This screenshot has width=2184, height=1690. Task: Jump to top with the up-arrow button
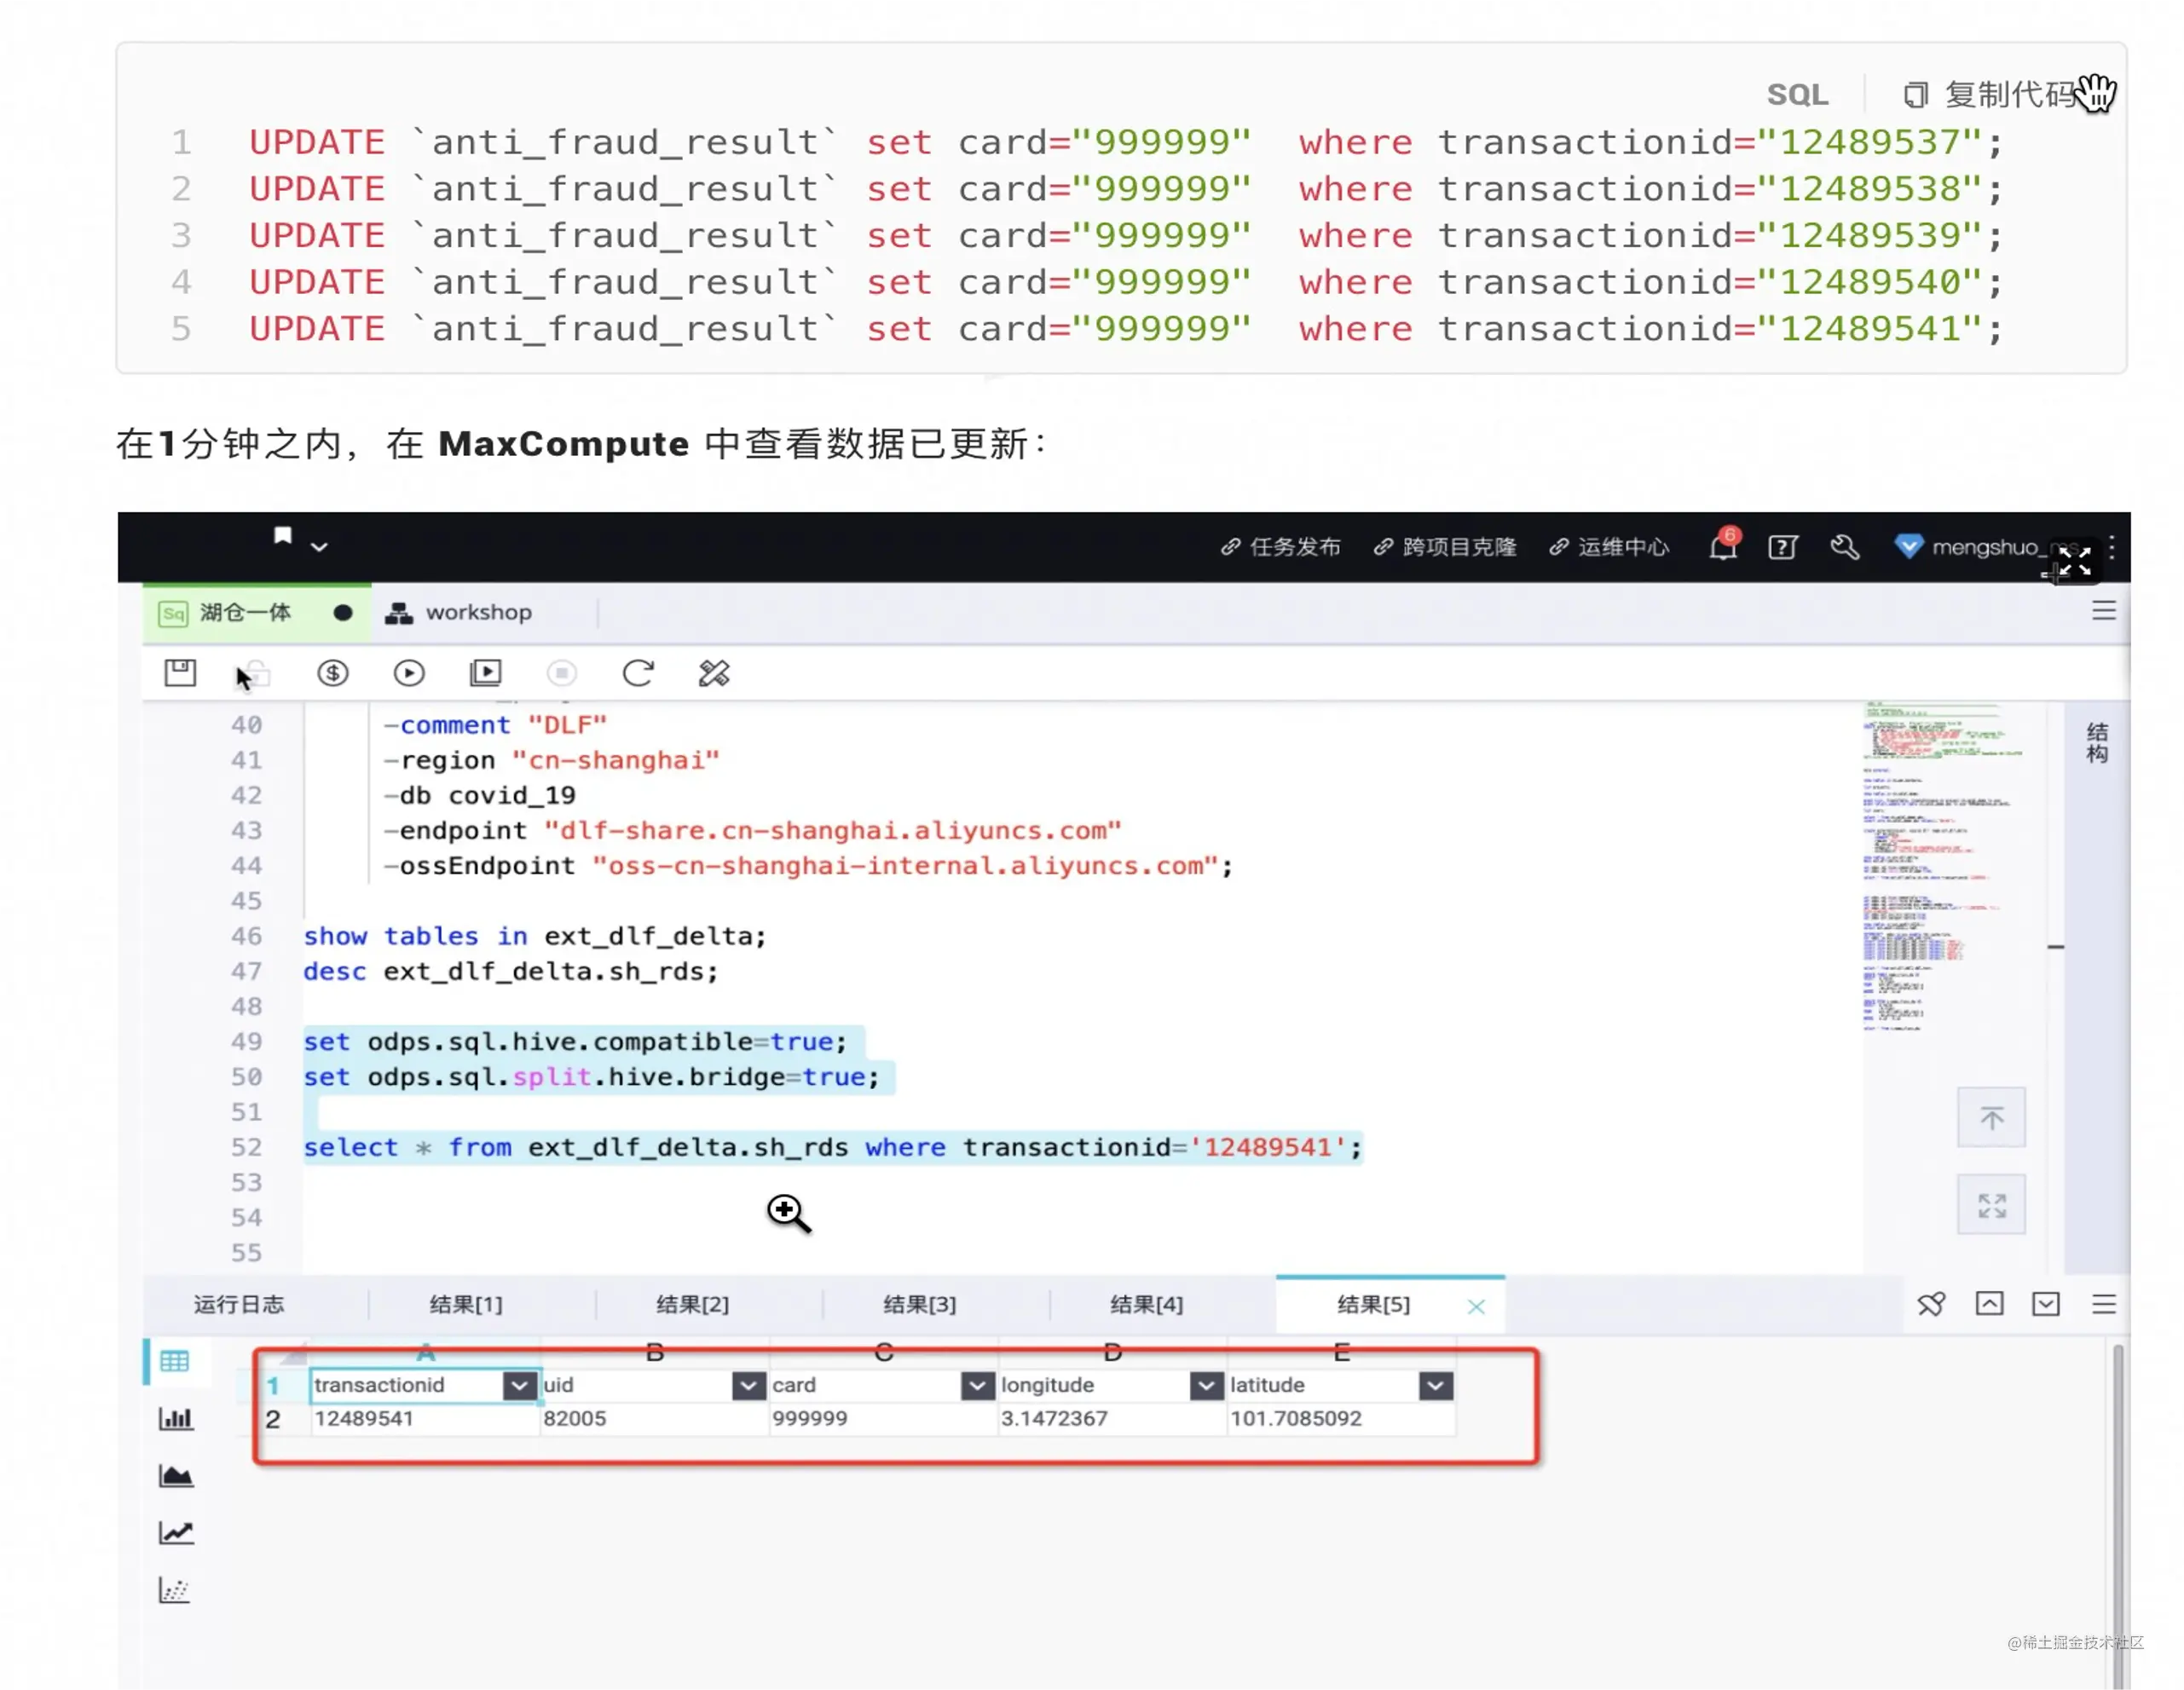tap(1991, 1117)
